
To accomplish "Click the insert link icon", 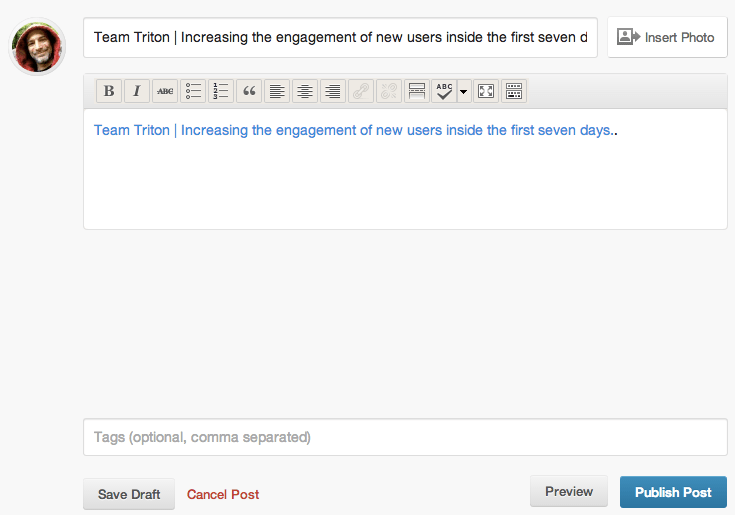I will pos(361,91).
